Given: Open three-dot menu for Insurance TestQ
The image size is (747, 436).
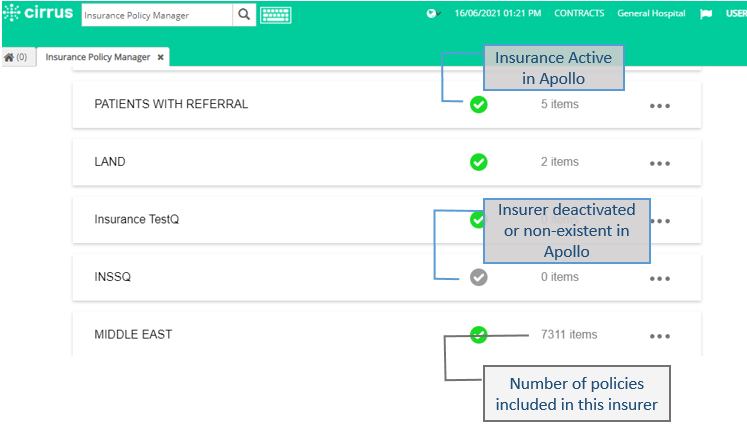Looking at the screenshot, I should coord(661,221).
